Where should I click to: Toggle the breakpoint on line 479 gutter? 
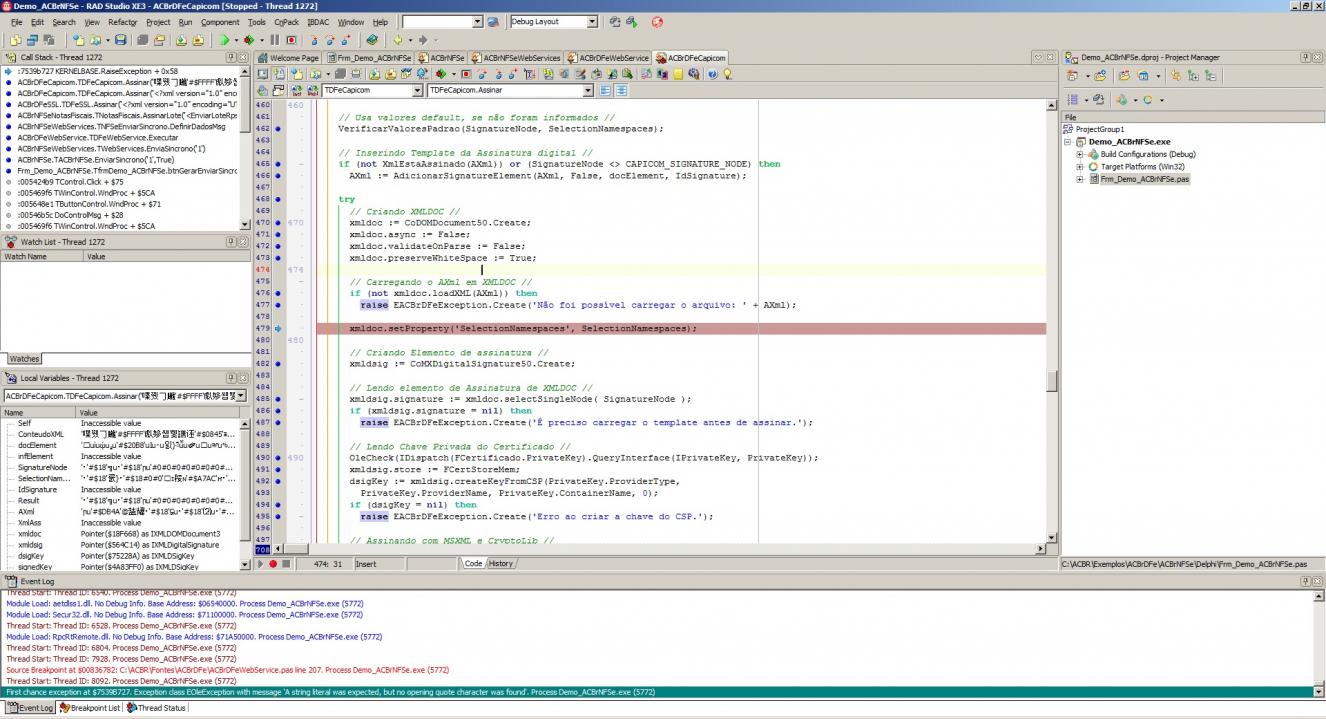coord(278,328)
